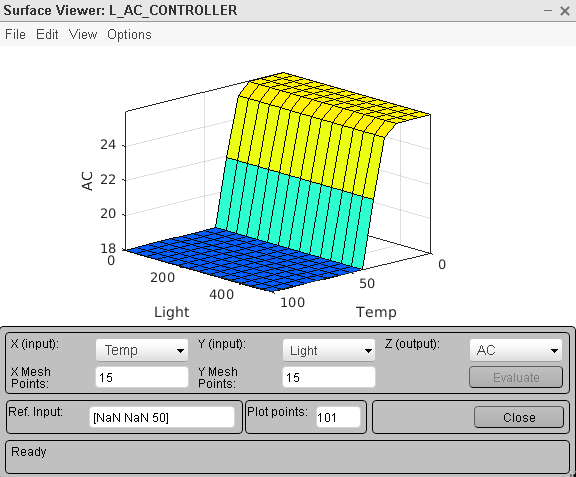Click the Ref. Input: label
576x477 pixels.
35,412
